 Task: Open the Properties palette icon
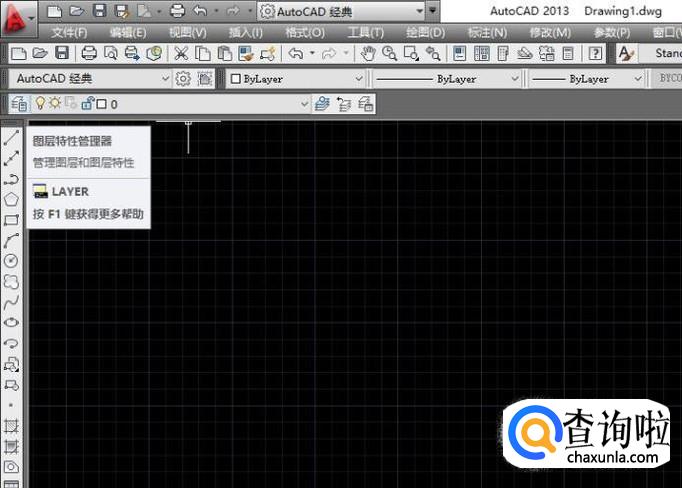(x=460, y=54)
